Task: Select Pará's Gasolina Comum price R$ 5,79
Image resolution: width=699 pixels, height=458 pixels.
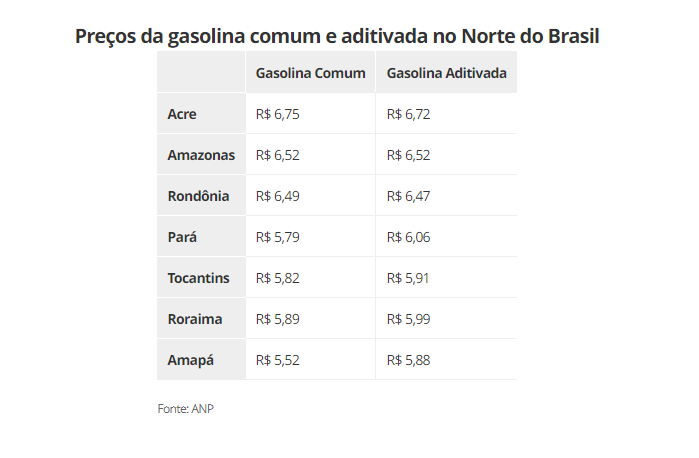Action: (x=277, y=237)
